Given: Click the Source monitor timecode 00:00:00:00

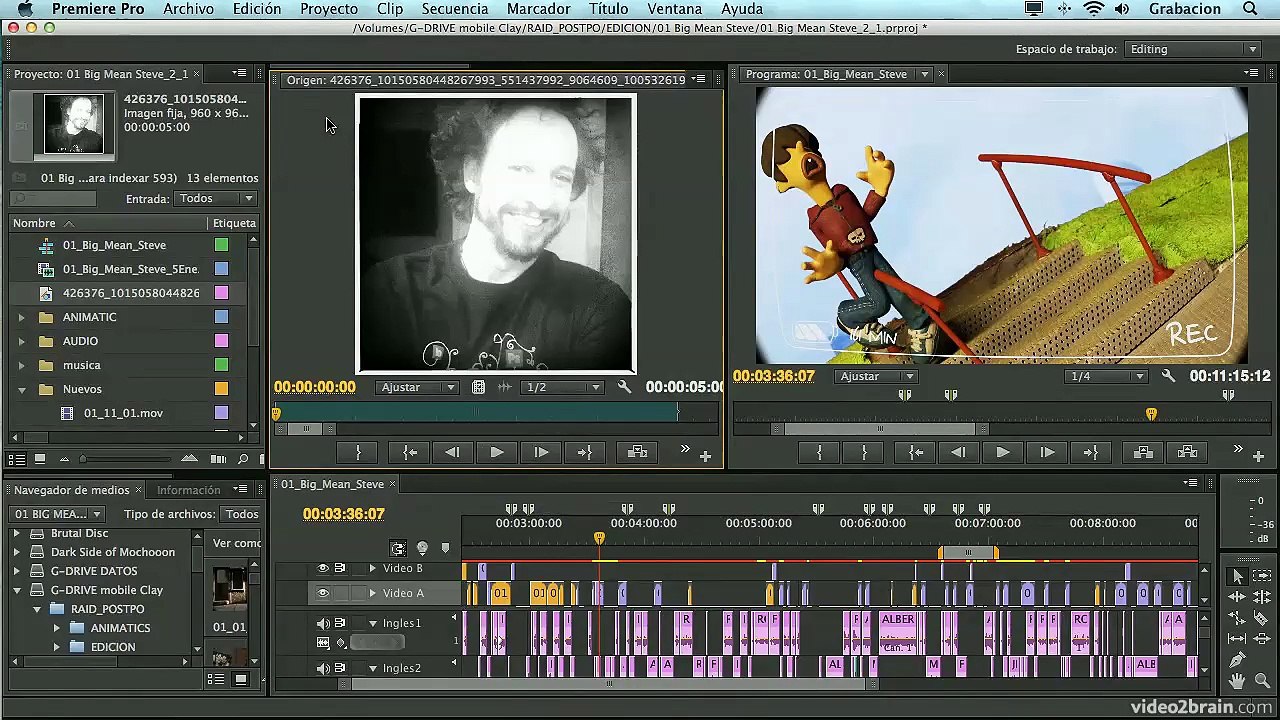Looking at the screenshot, I should point(315,387).
